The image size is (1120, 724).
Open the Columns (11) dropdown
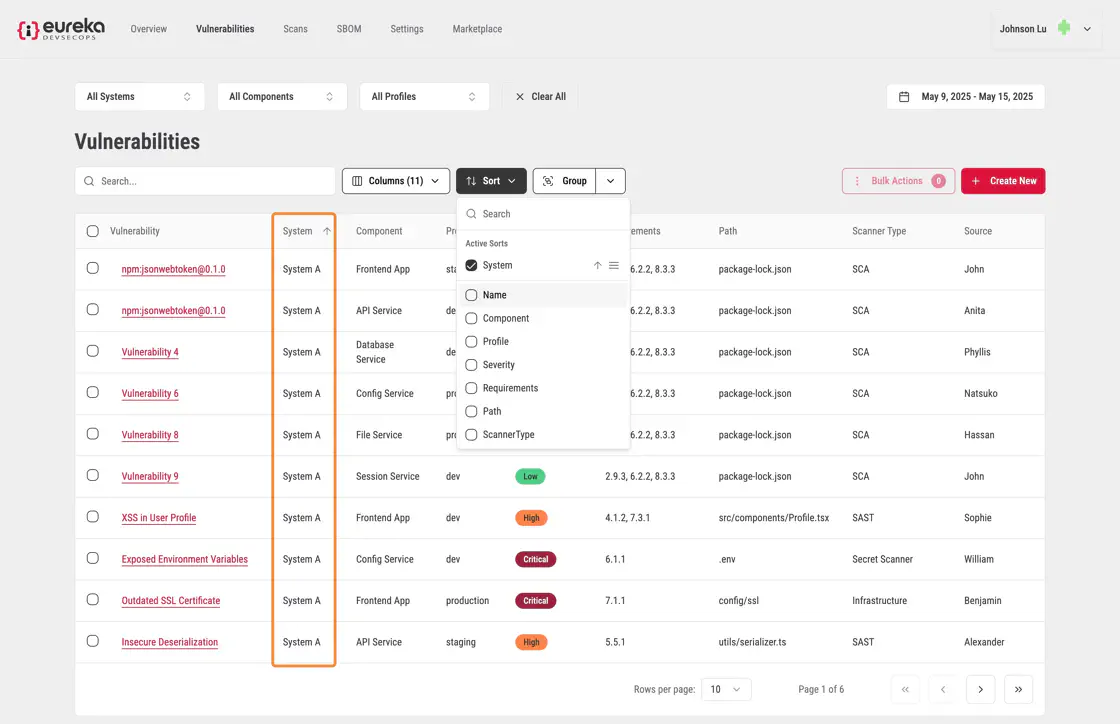[x=395, y=181]
